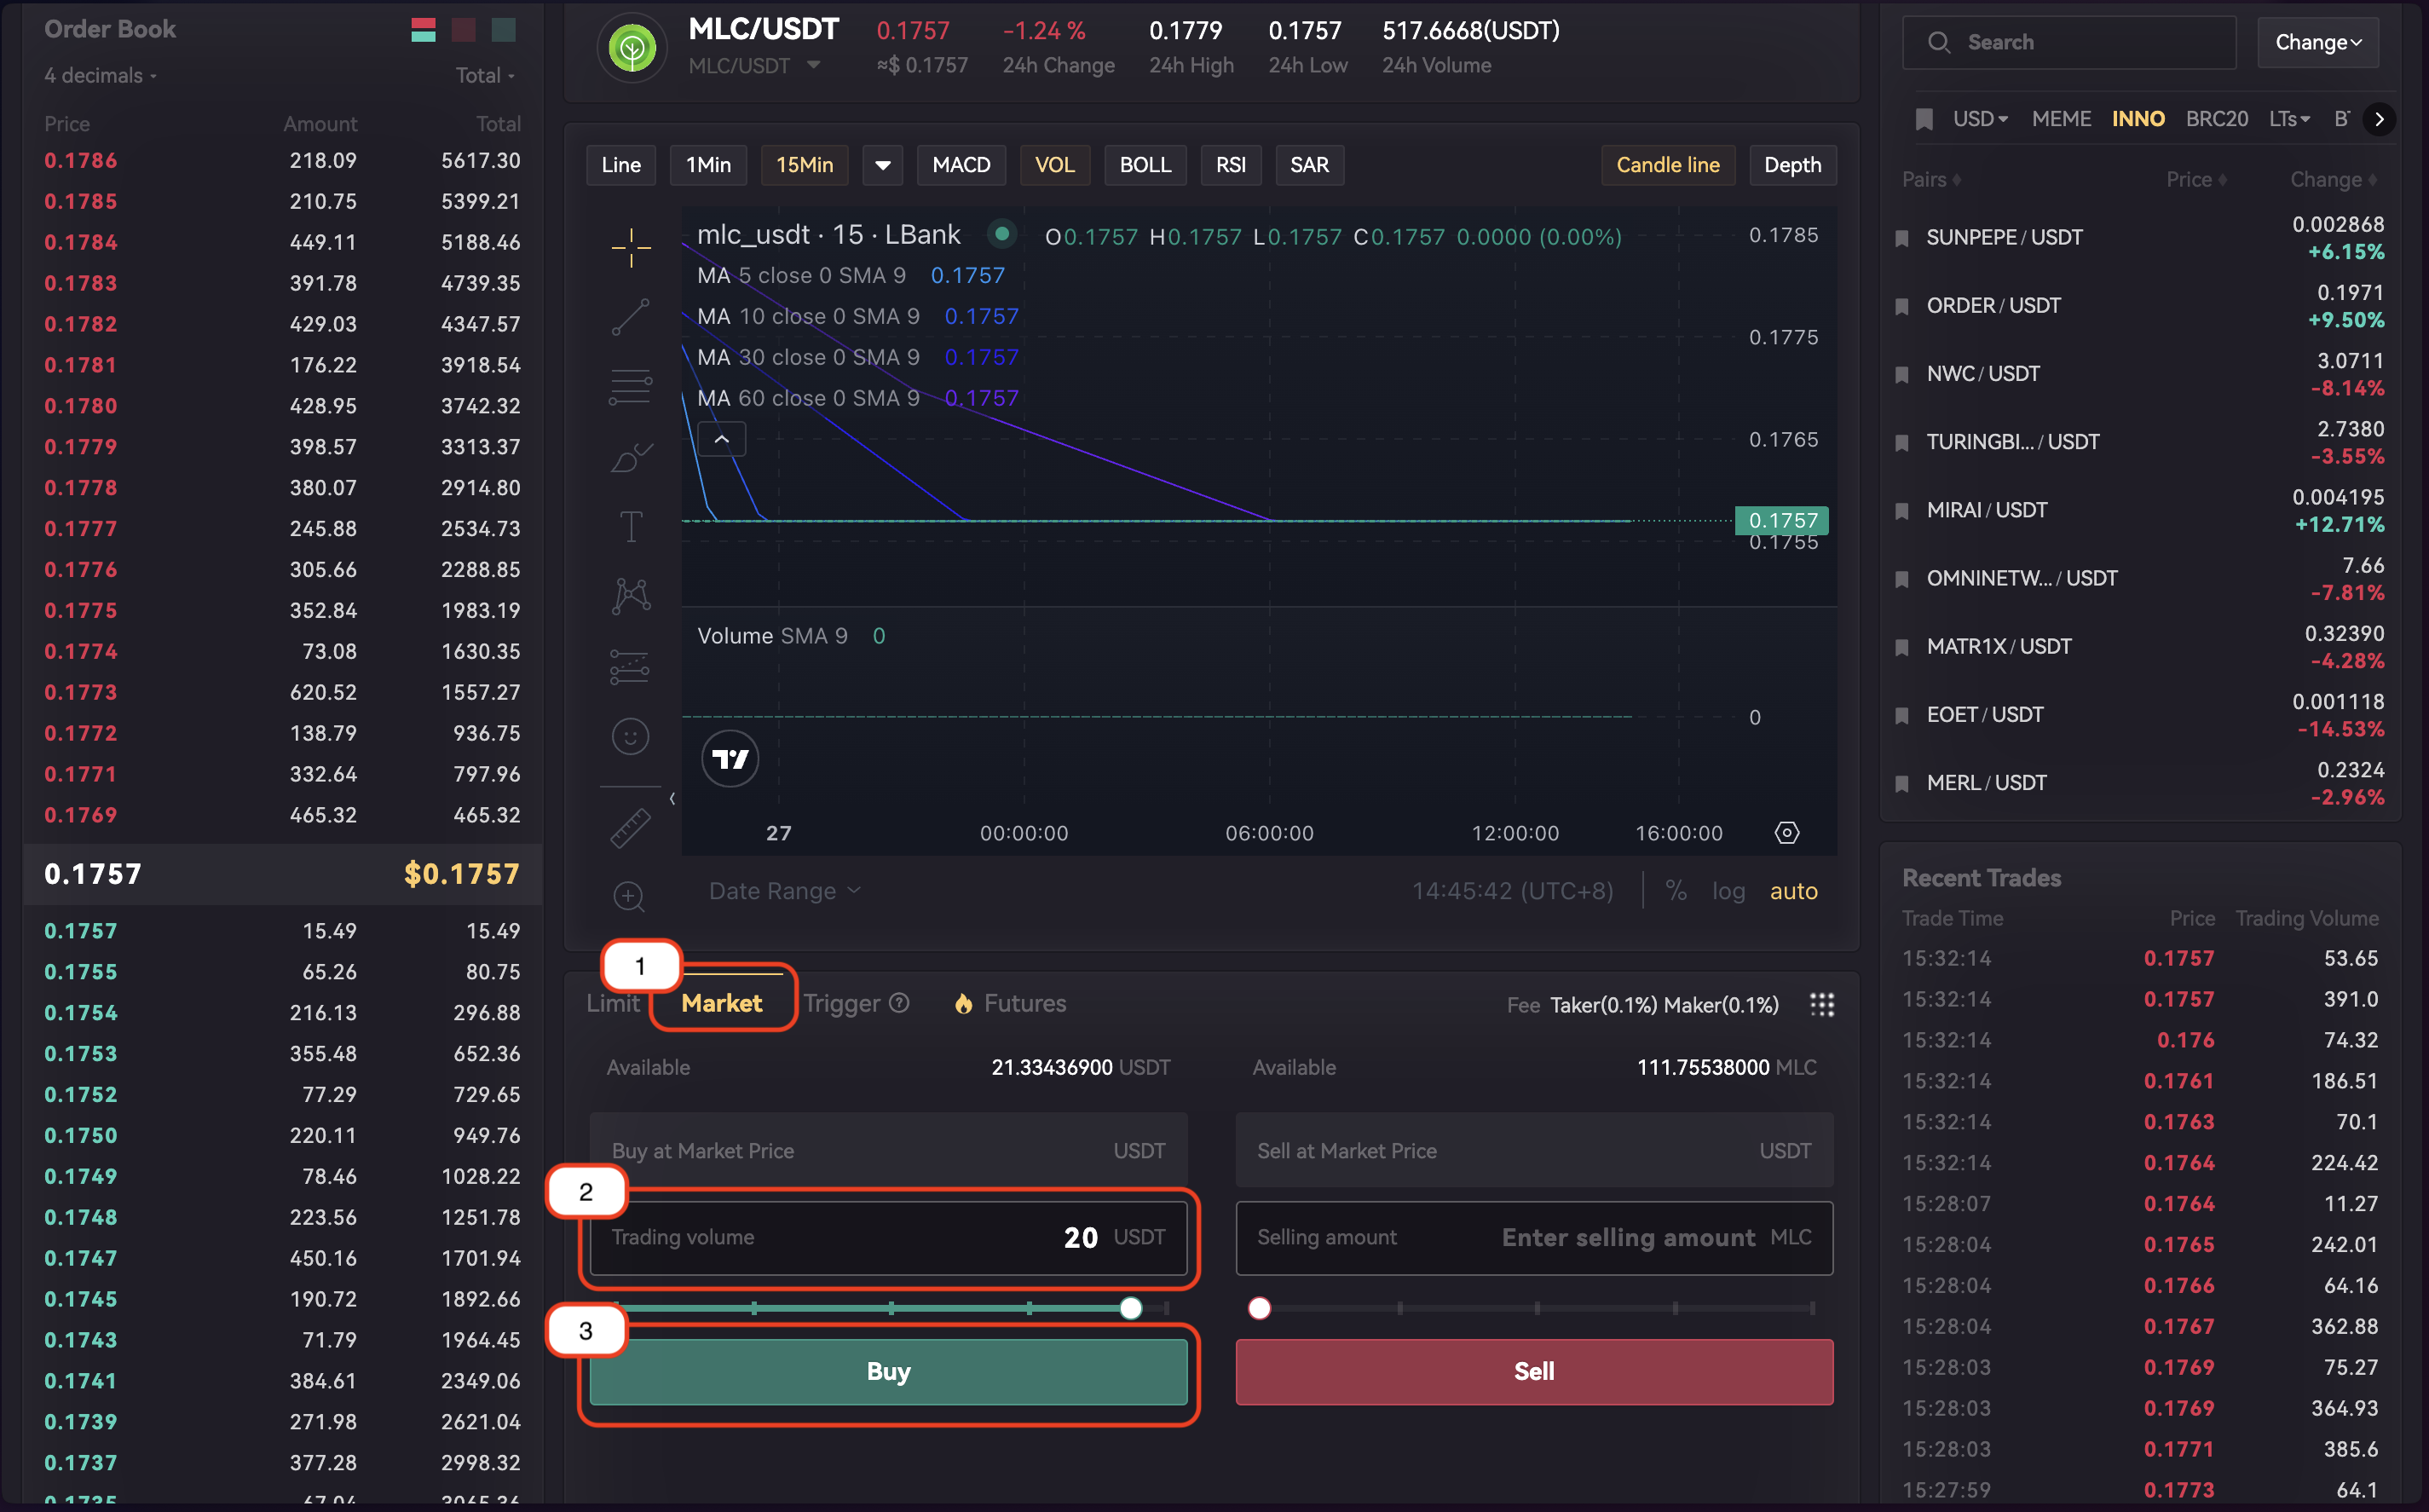The height and width of the screenshot is (1512, 2429).
Task: Switch to Candle line view
Action: point(1668,165)
